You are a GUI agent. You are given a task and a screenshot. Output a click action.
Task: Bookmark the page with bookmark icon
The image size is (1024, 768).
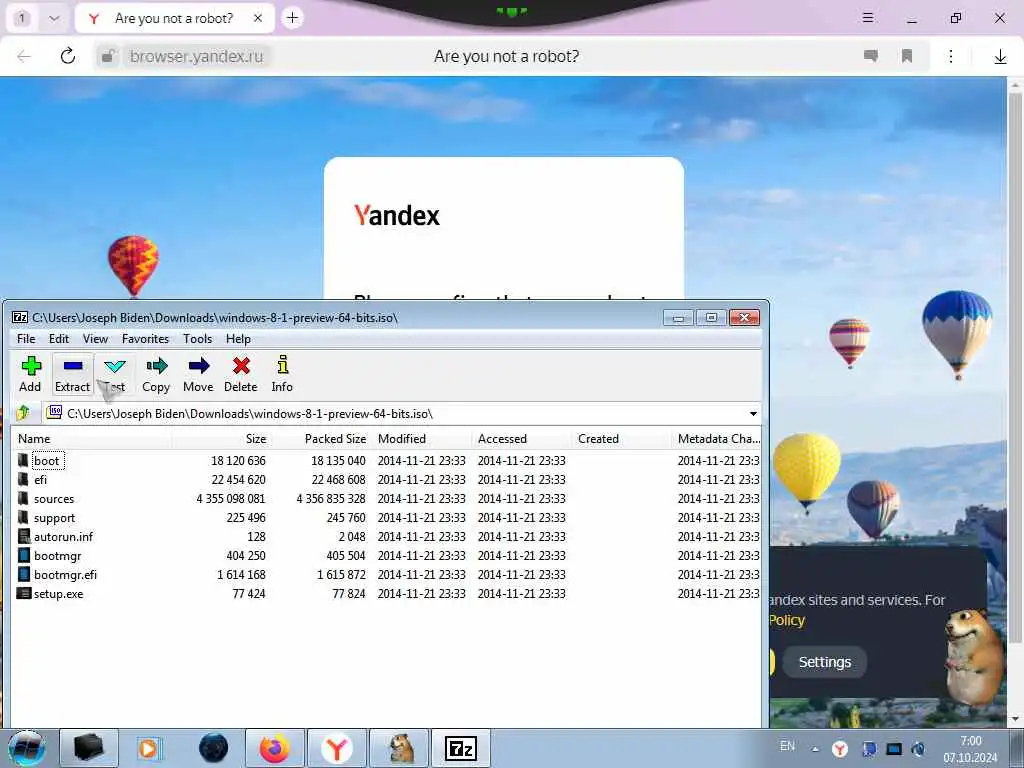click(x=906, y=56)
